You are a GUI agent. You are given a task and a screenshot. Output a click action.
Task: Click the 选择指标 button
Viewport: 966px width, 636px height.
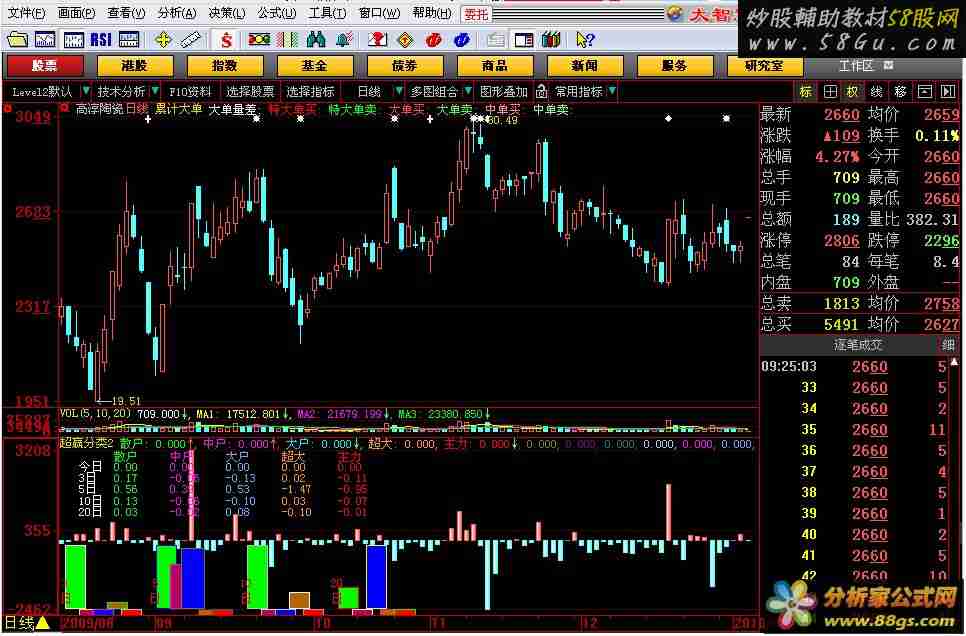tap(310, 92)
